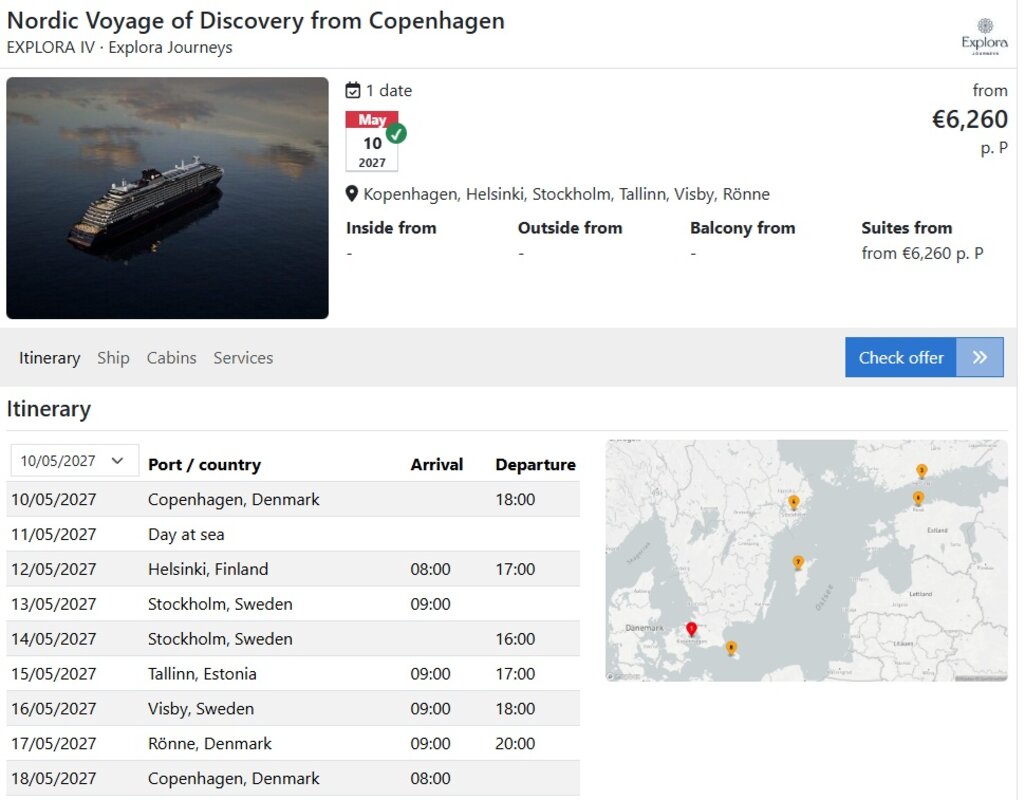Click the €6,260 headline price
The width and height of the screenshot is (1025, 800).
(969, 119)
